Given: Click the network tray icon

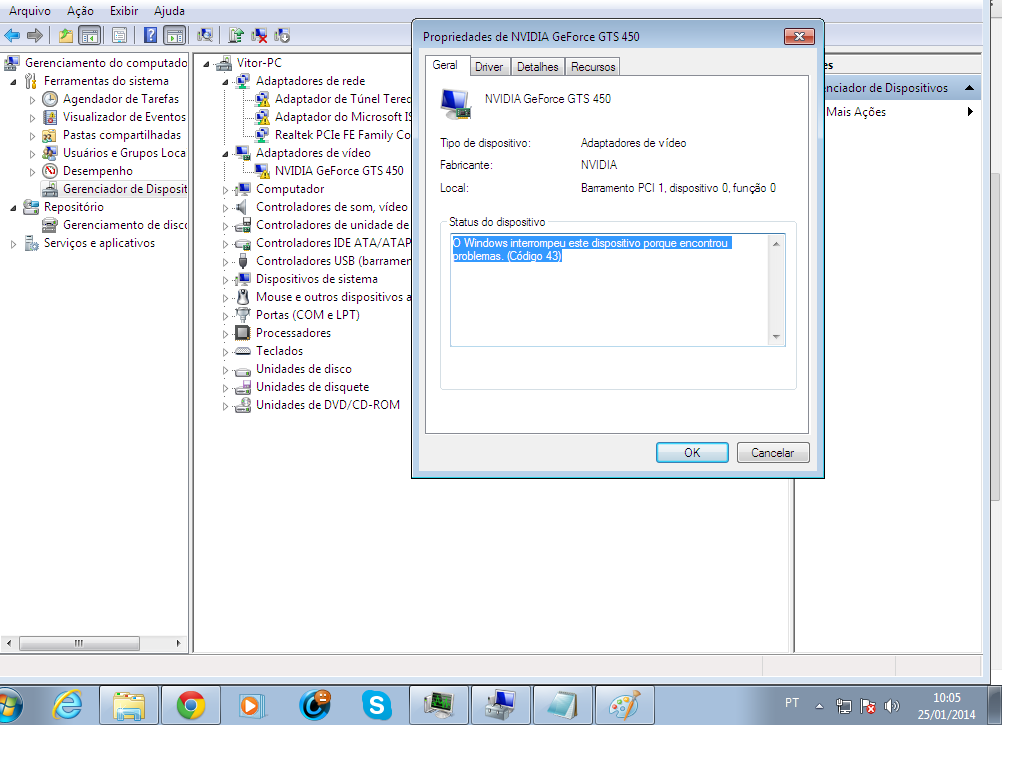Looking at the screenshot, I should (843, 706).
